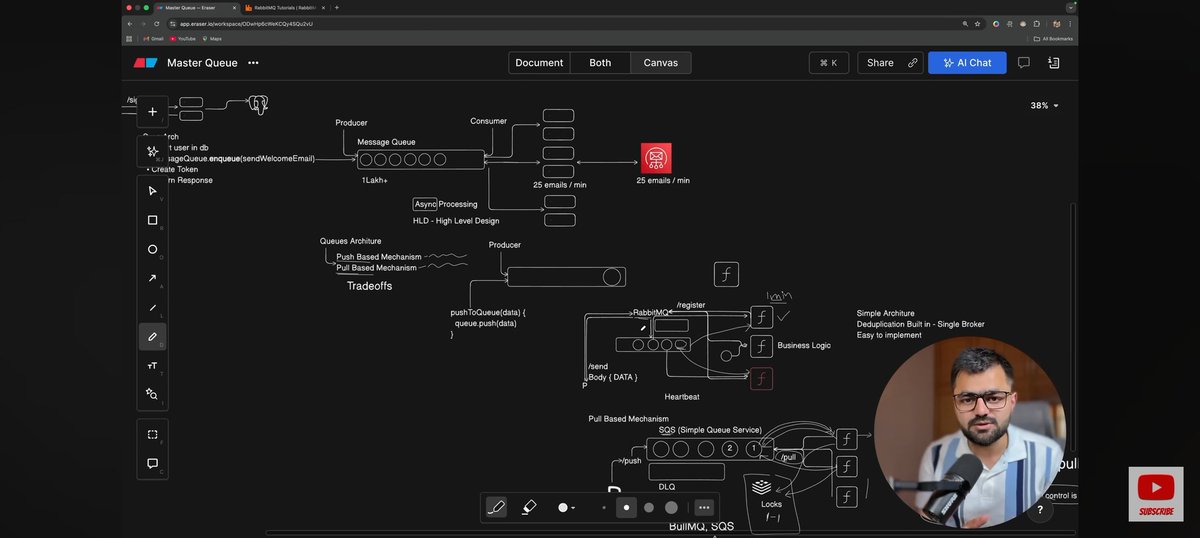Image resolution: width=1200 pixels, height=538 pixels.
Task: Select the comment tool in left toolbar
Action: (x=152, y=463)
